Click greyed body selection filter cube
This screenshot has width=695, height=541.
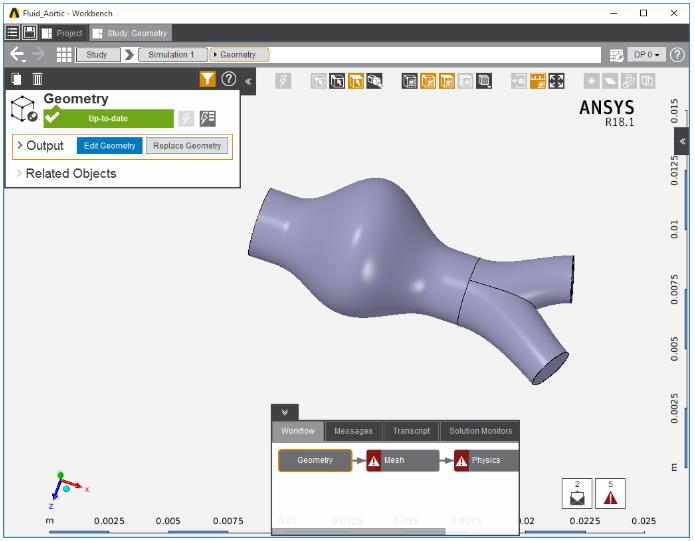tap(465, 81)
